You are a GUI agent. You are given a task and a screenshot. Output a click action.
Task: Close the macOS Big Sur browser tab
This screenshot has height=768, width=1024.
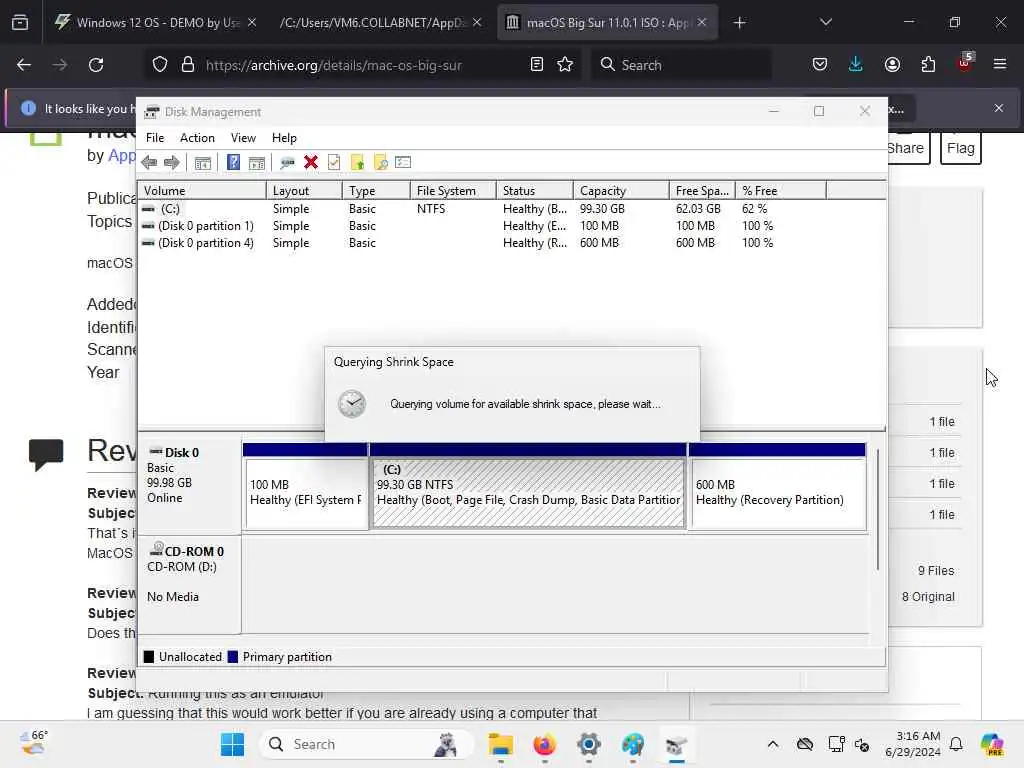(702, 22)
